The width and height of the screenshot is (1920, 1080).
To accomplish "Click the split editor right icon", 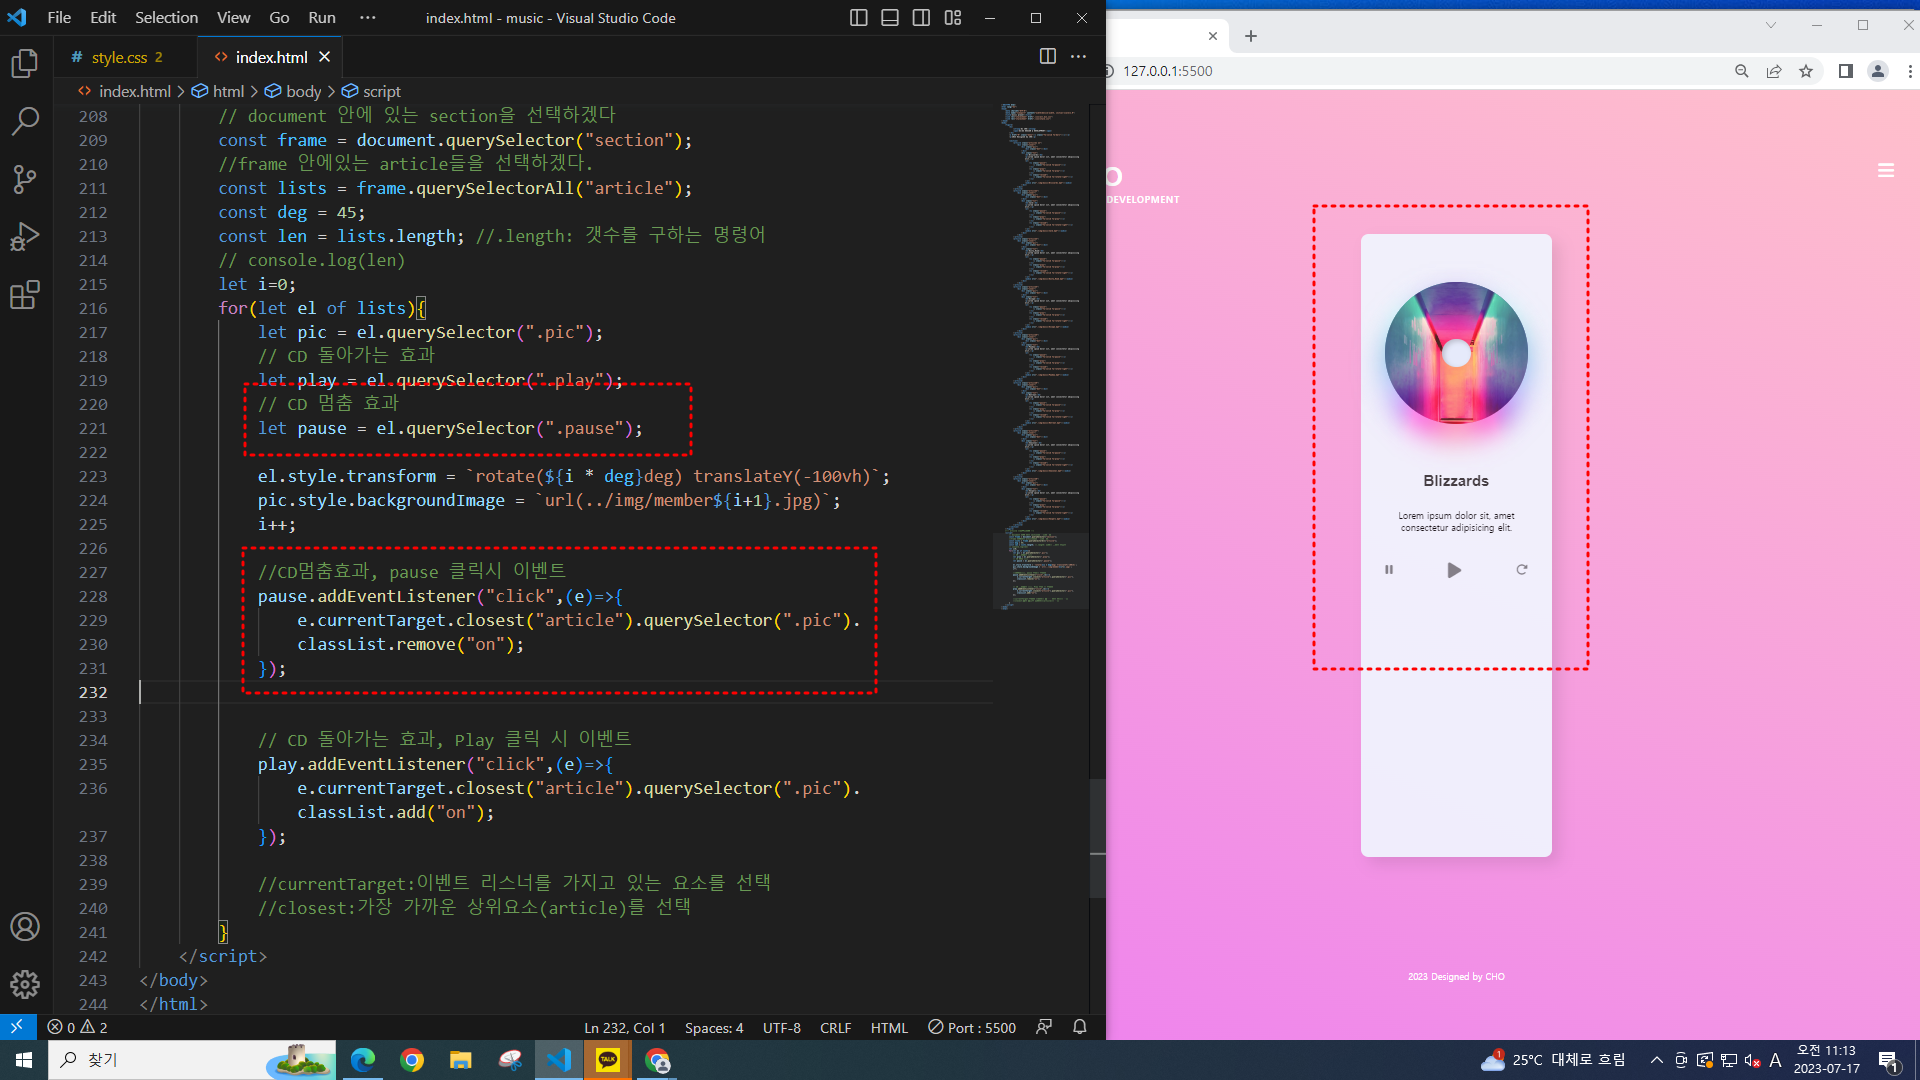I will (1047, 57).
